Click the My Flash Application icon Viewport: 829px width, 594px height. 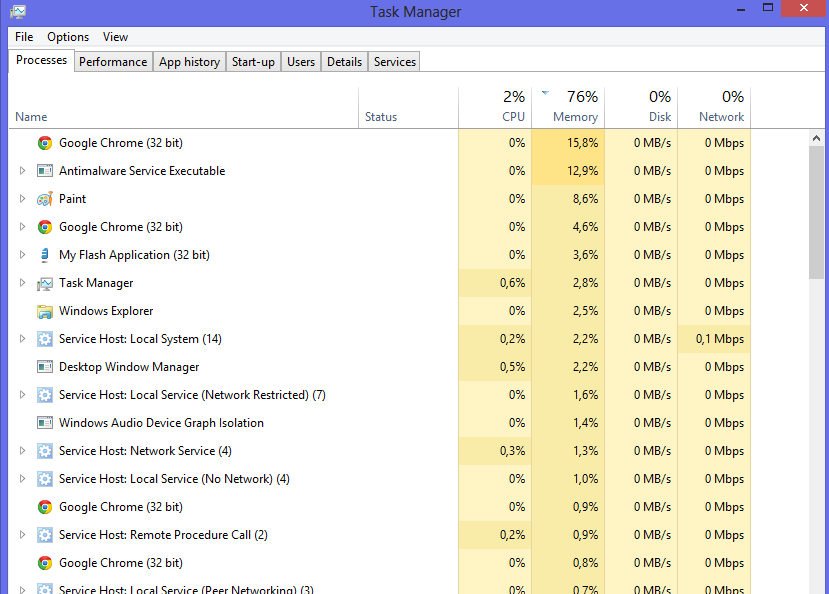pyautogui.click(x=45, y=255)
